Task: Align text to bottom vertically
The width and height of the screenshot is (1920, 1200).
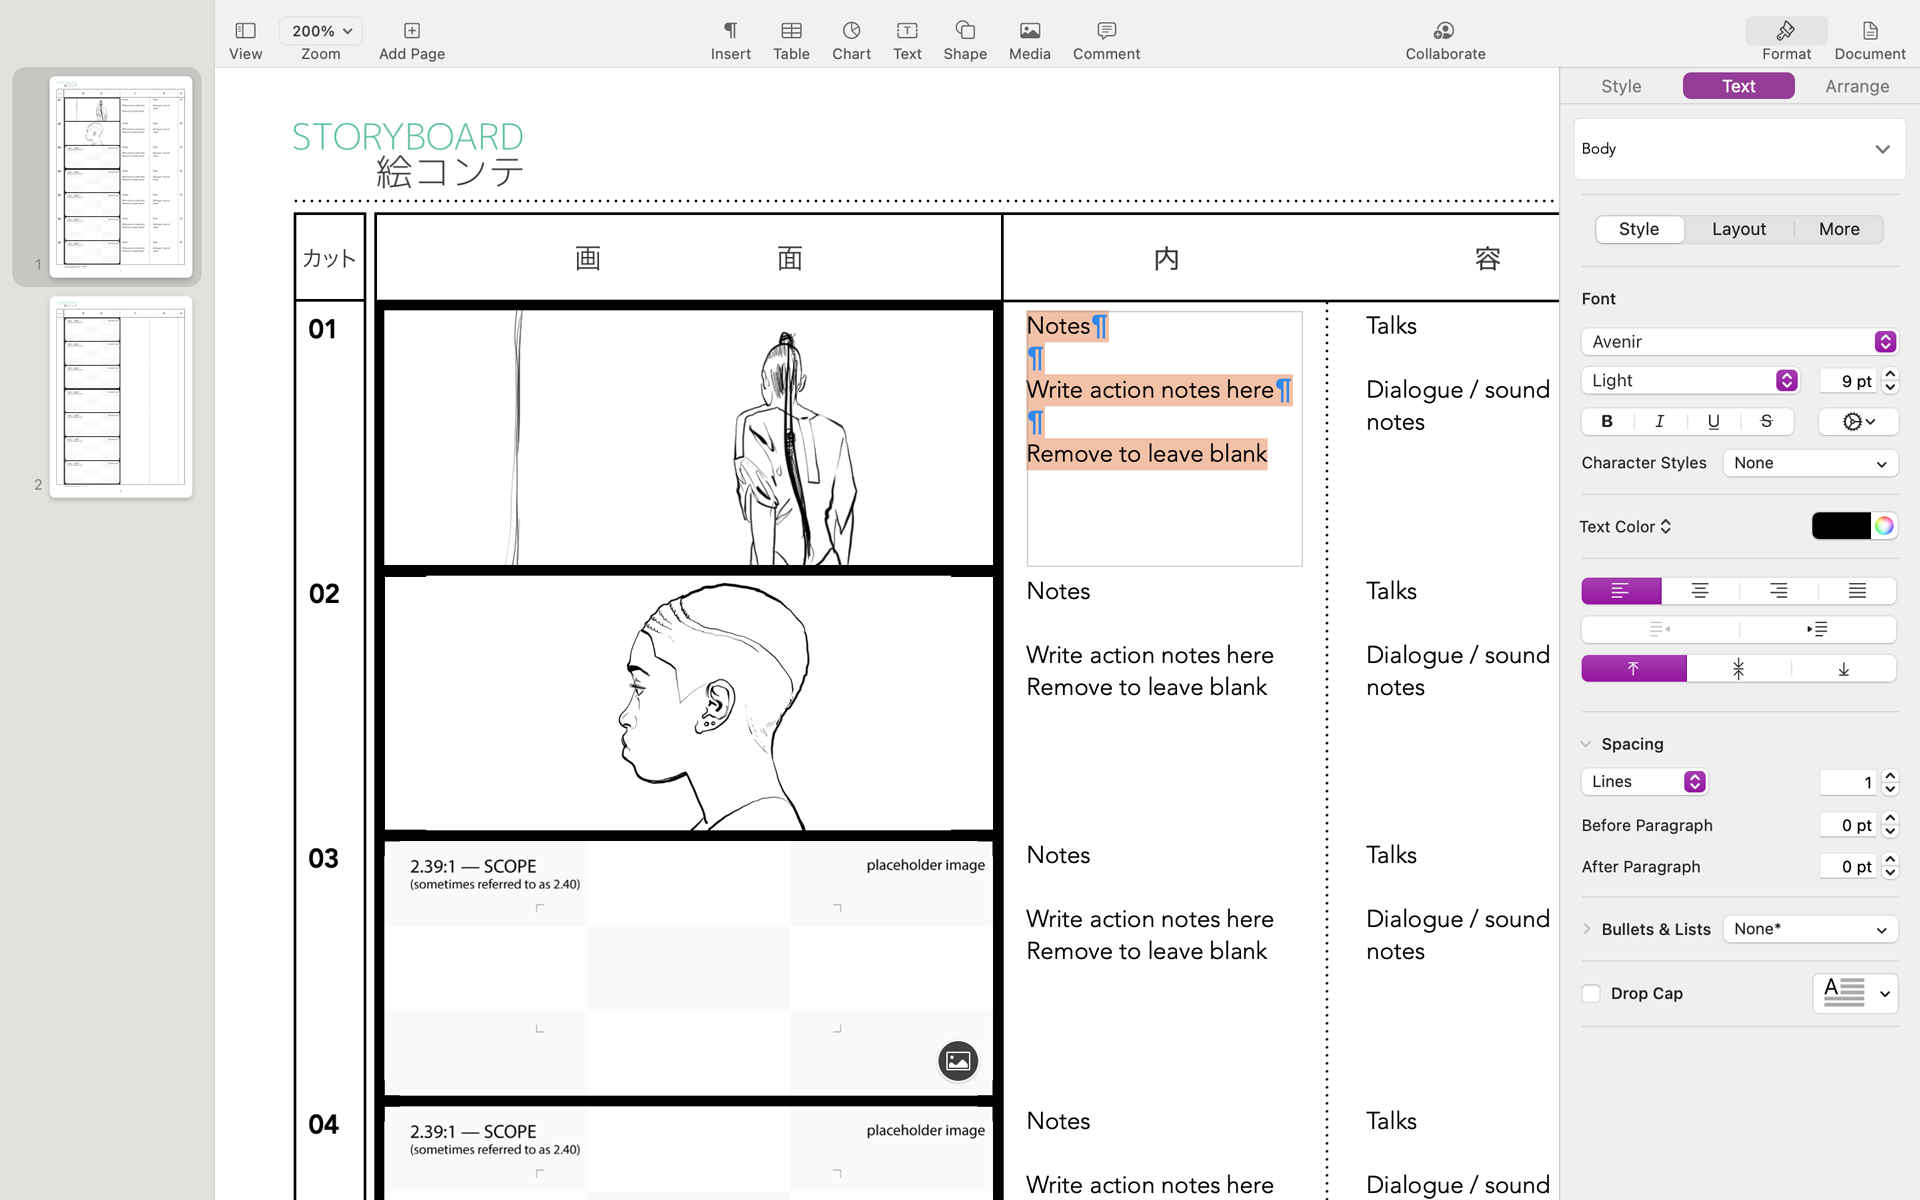Action: (1843, 669)
